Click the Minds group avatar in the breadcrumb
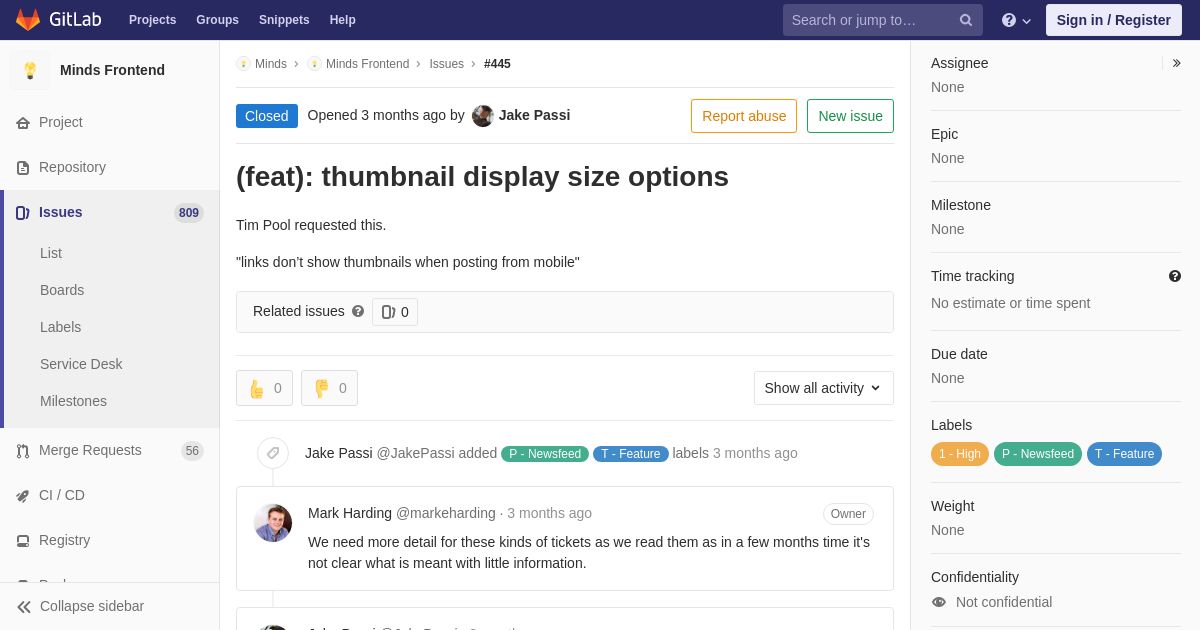Image resolution: width=1200 pixels, height=630 pixels. [x=243, y=64]
